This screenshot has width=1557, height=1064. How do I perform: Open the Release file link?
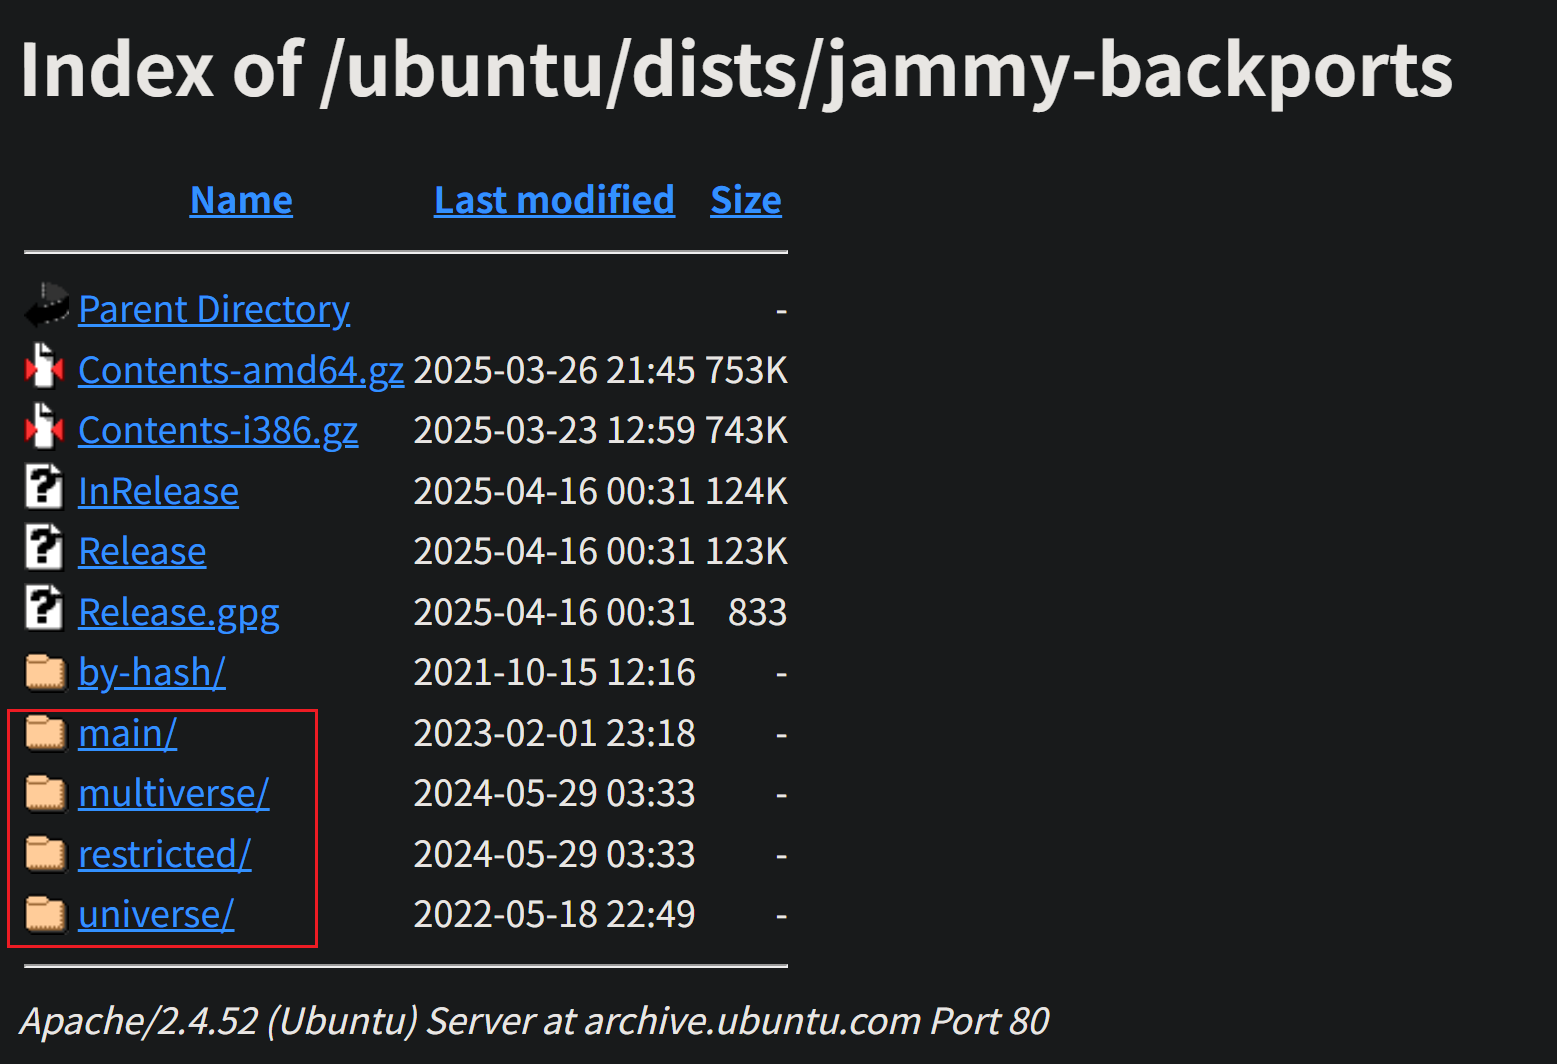point(142,552)
